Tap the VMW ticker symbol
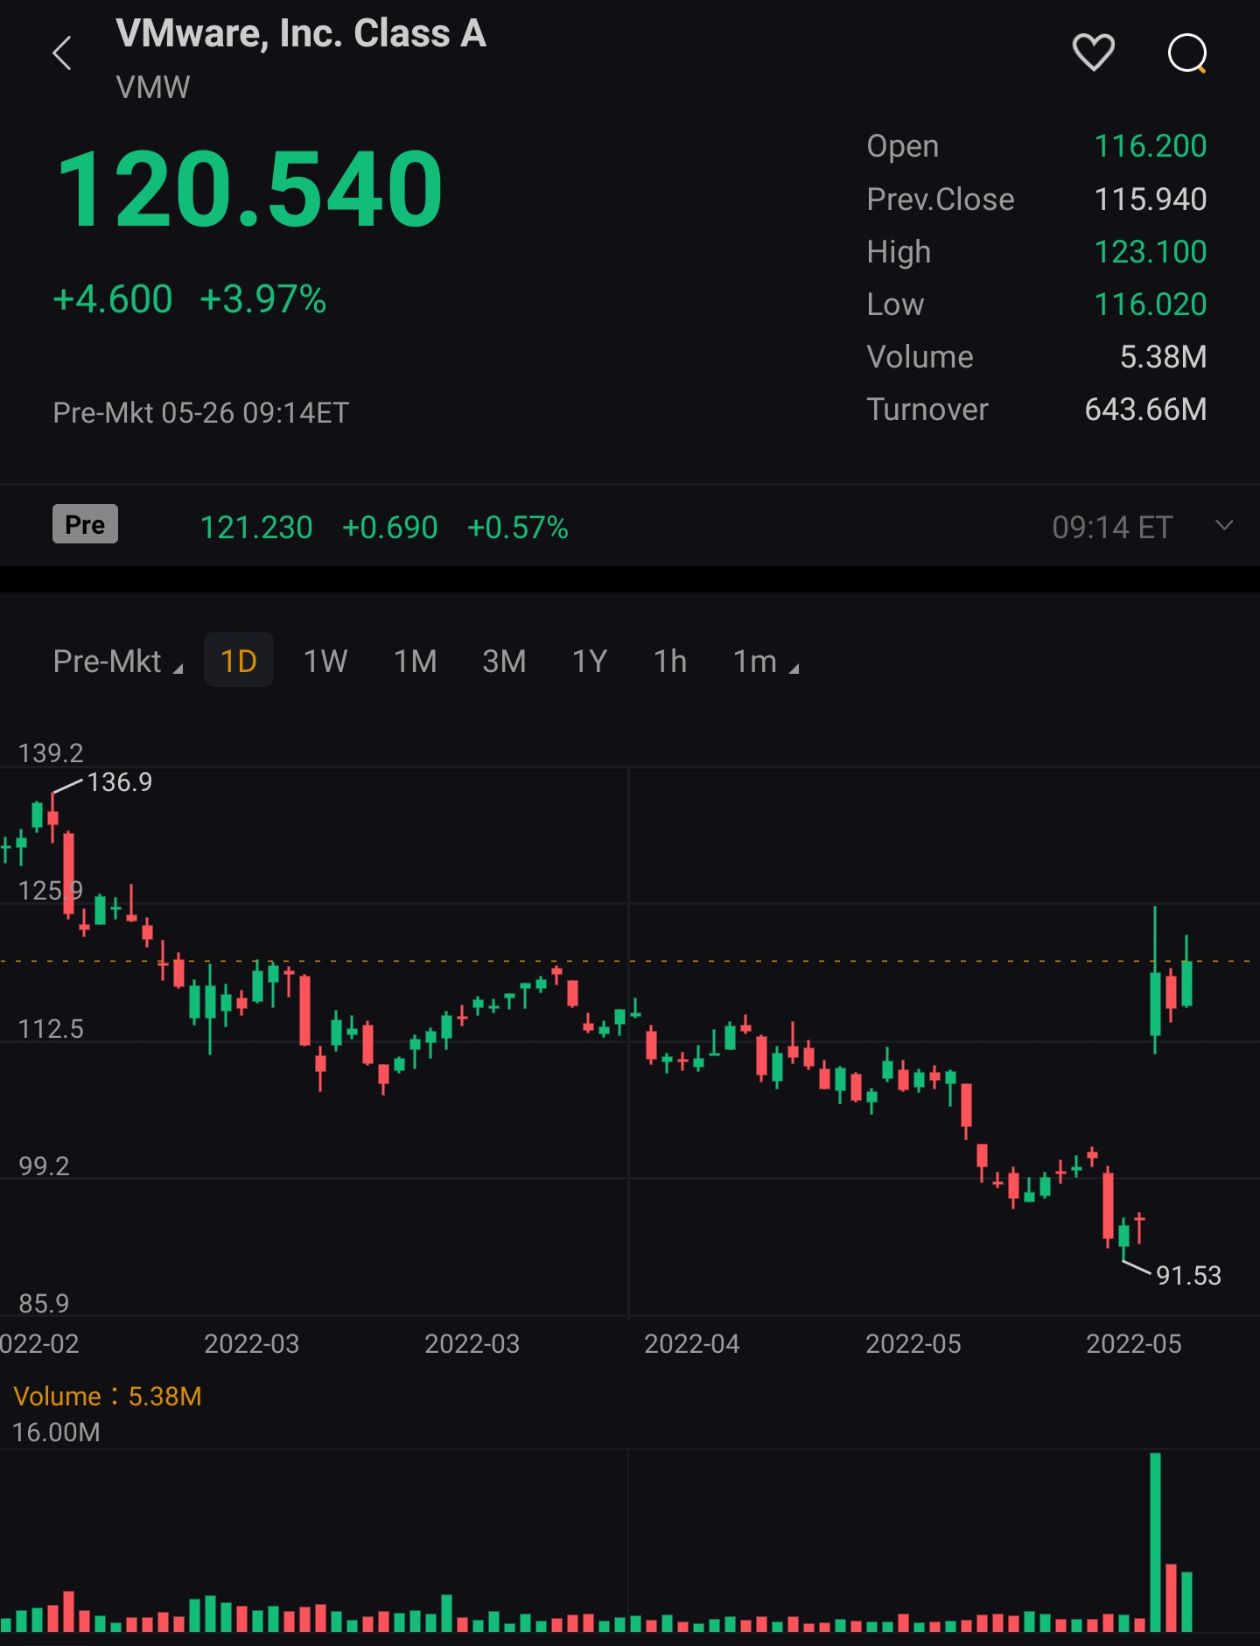1260x1646 pixels. pyautogui.click(x=153, y=87)
